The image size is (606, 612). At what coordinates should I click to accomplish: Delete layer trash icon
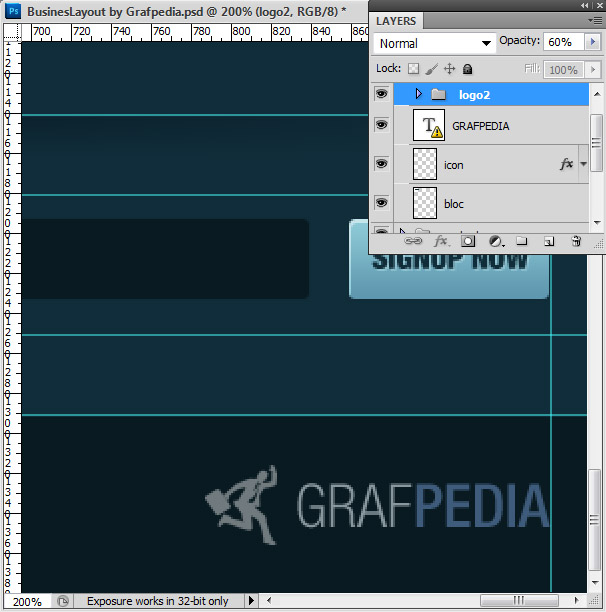pyautogui.click(x=576, y=241)
